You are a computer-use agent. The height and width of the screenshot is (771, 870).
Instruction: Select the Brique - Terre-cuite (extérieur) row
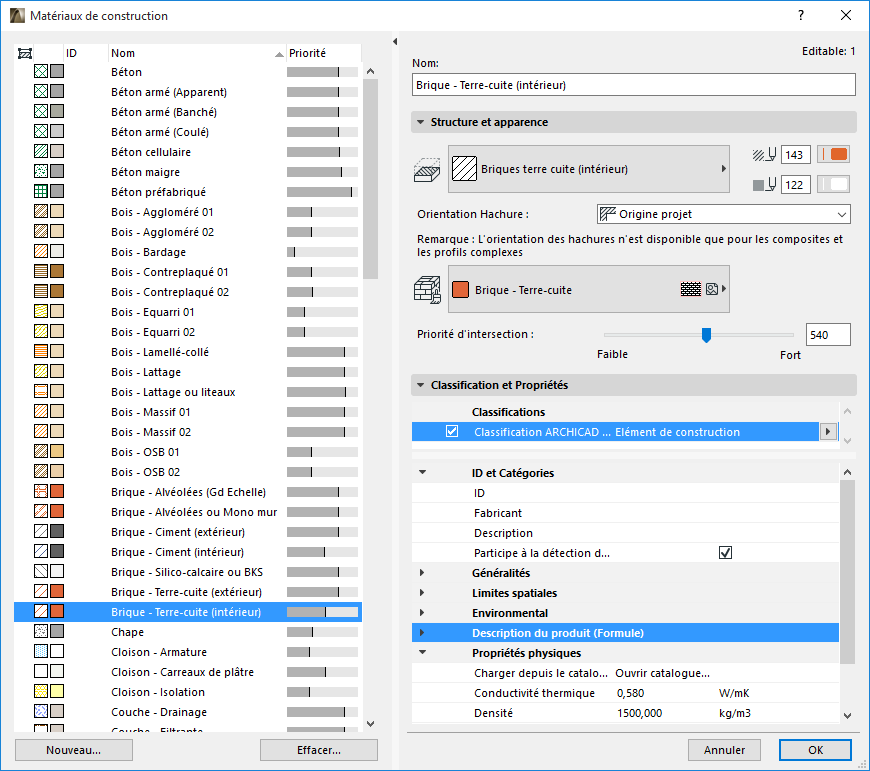click(x=188, y=592)
